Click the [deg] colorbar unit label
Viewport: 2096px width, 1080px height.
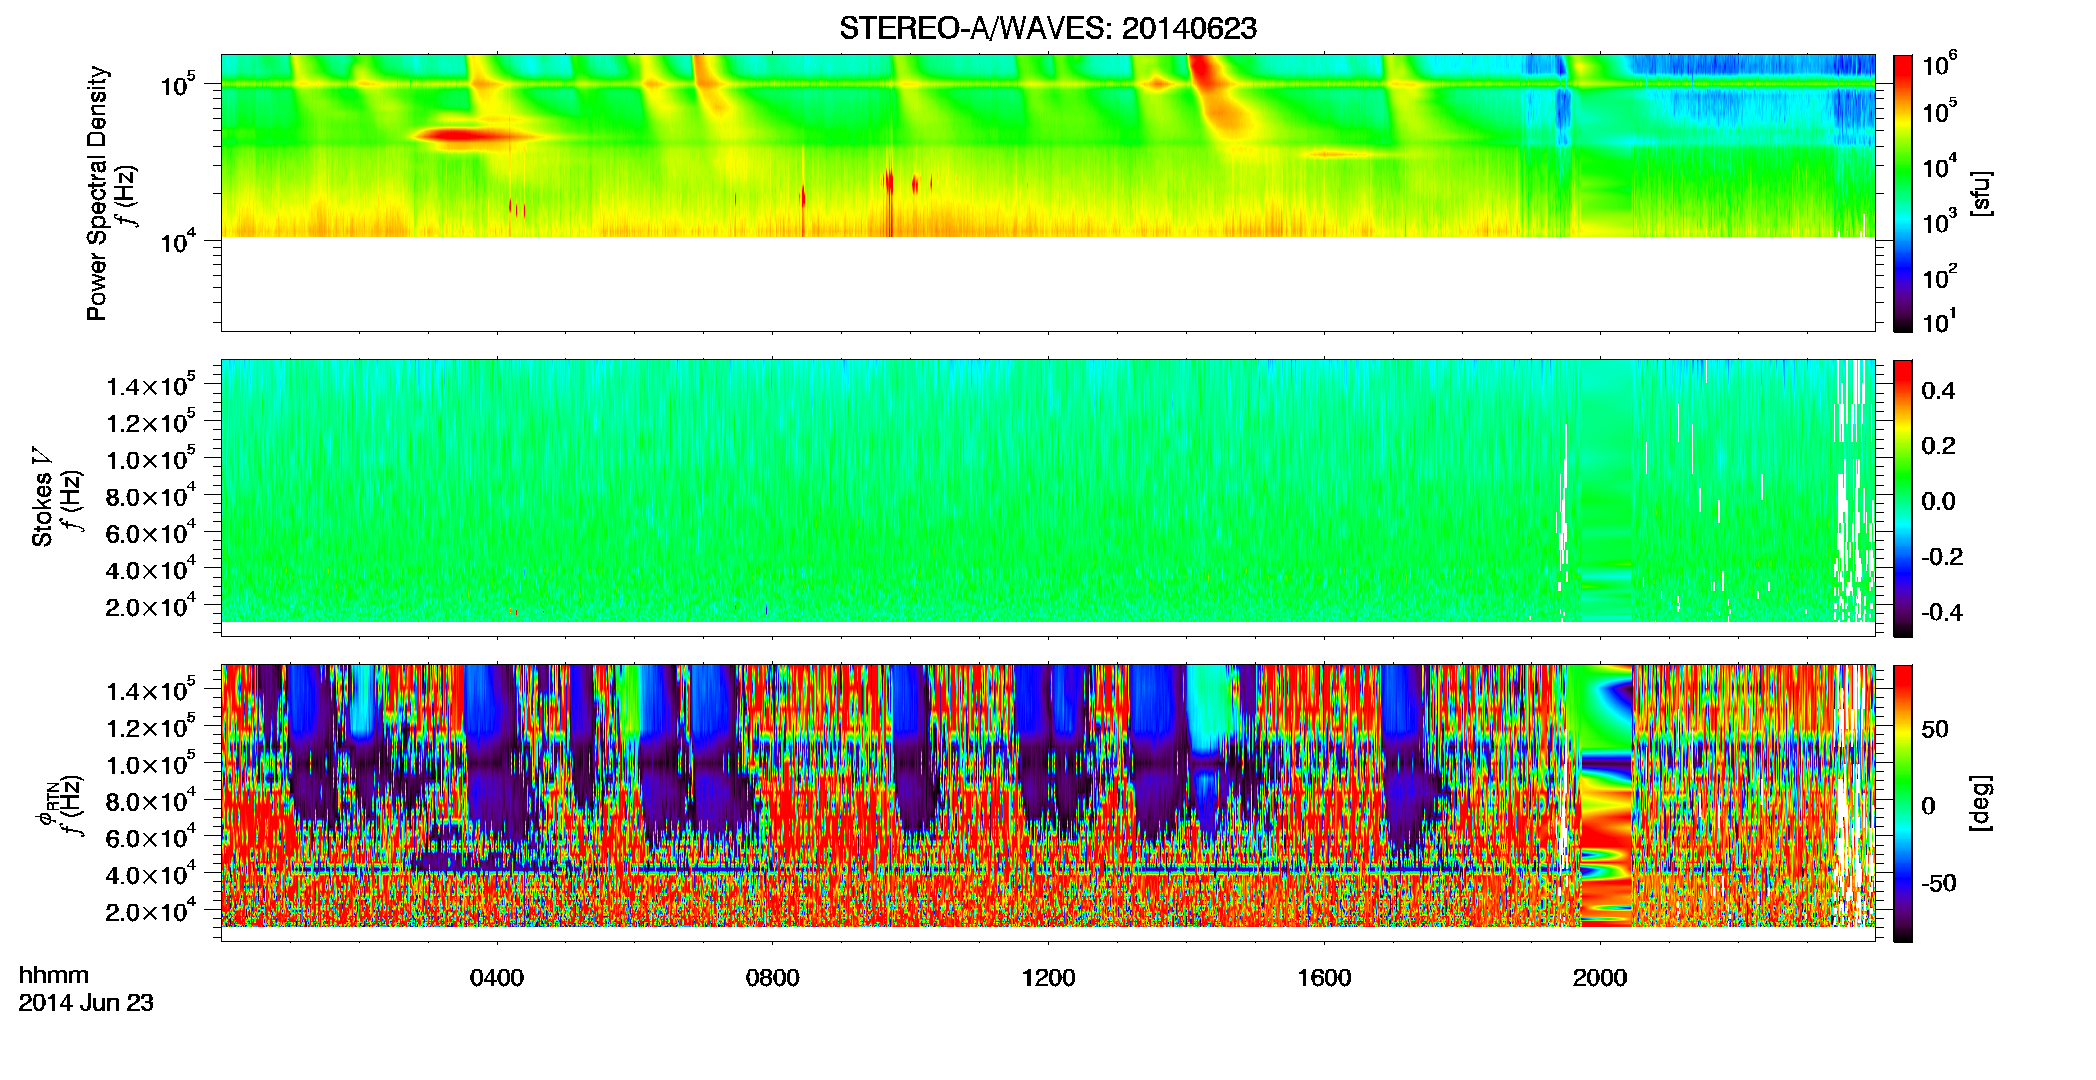1981,803
